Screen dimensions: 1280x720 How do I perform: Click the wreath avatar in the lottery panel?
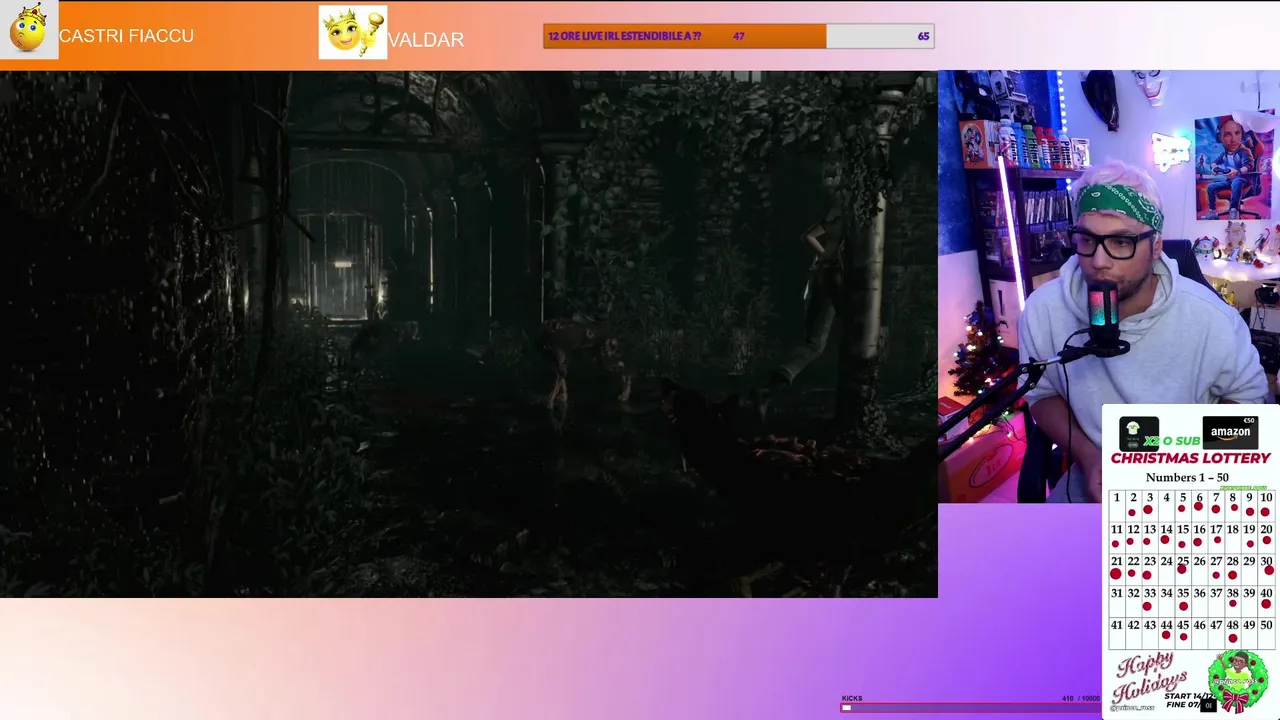[x=1237, y=680]
